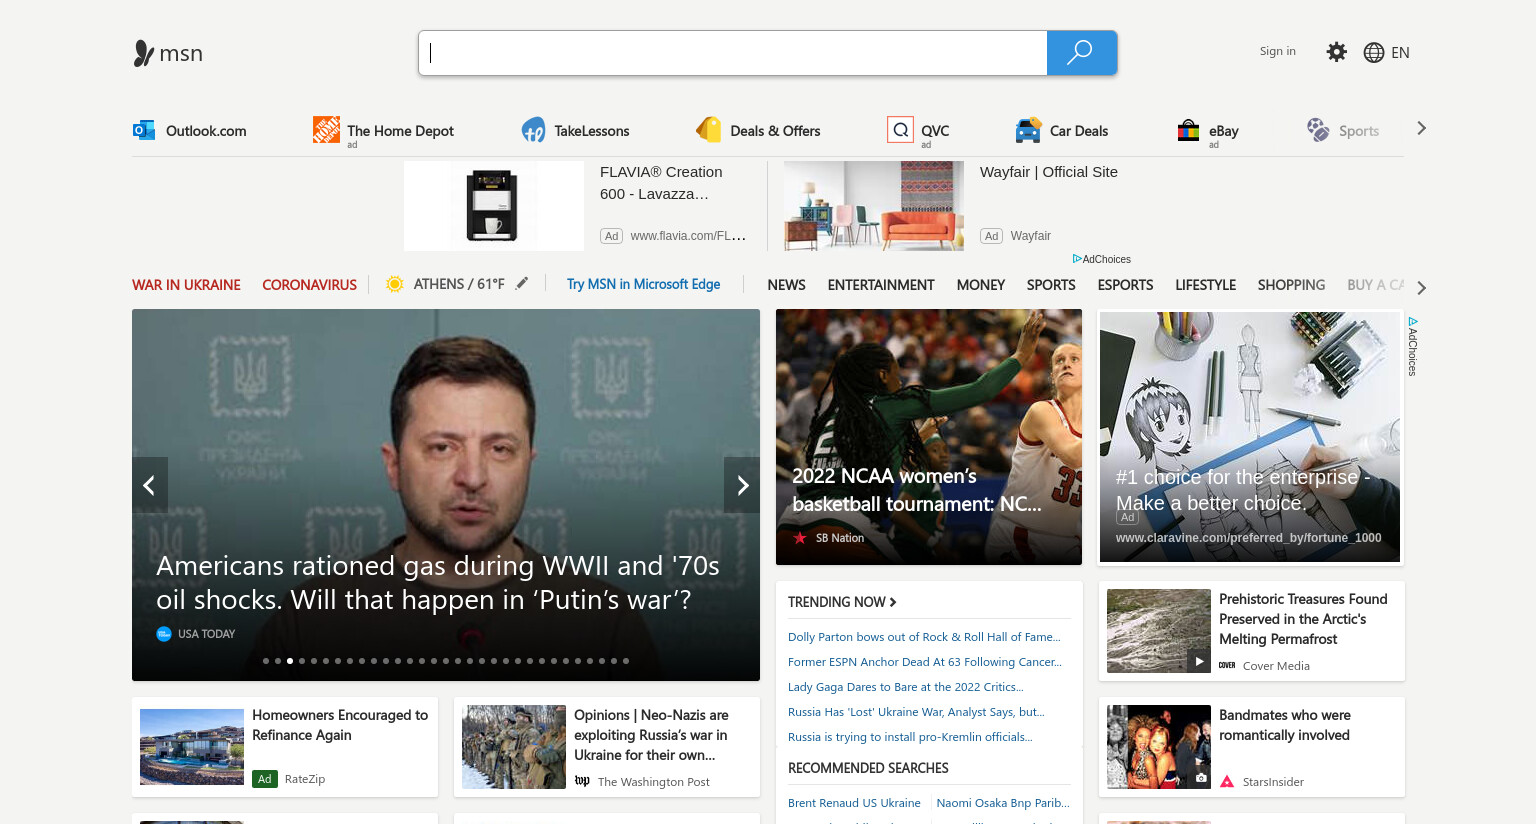Open Prehistoric Treasures Arctic Permafrost story
1536x824 pixels.
(x=1252, y=631)
